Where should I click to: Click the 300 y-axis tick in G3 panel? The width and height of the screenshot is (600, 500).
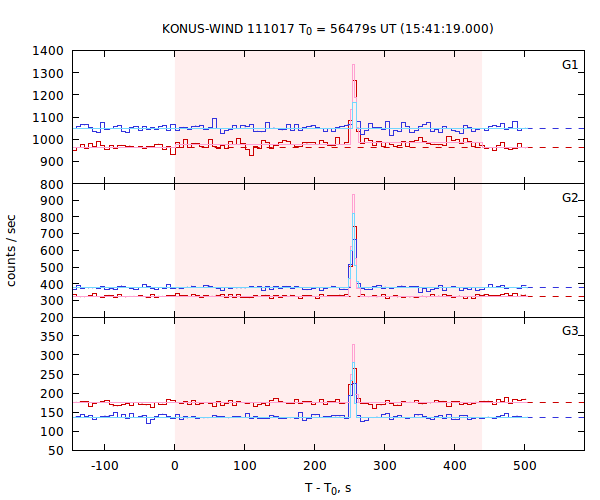[52, 355]
